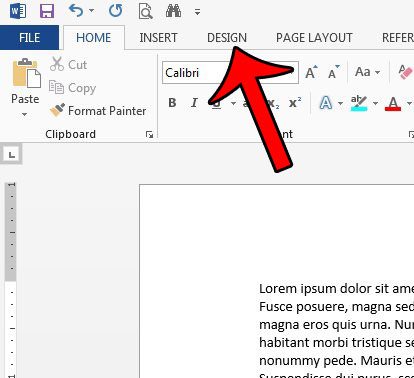Undo the last action
This screenshot has height=378, width=414.
point(76,11)
